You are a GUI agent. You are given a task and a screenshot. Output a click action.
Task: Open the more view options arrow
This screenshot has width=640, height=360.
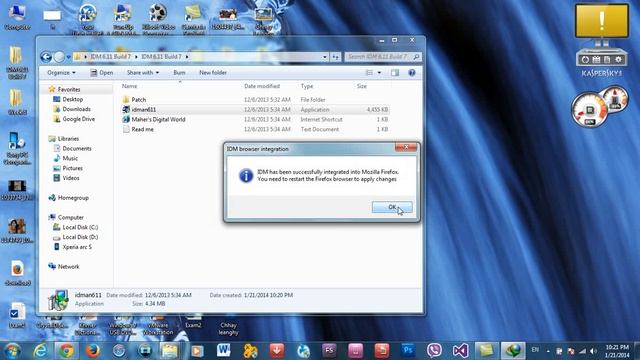379,73
